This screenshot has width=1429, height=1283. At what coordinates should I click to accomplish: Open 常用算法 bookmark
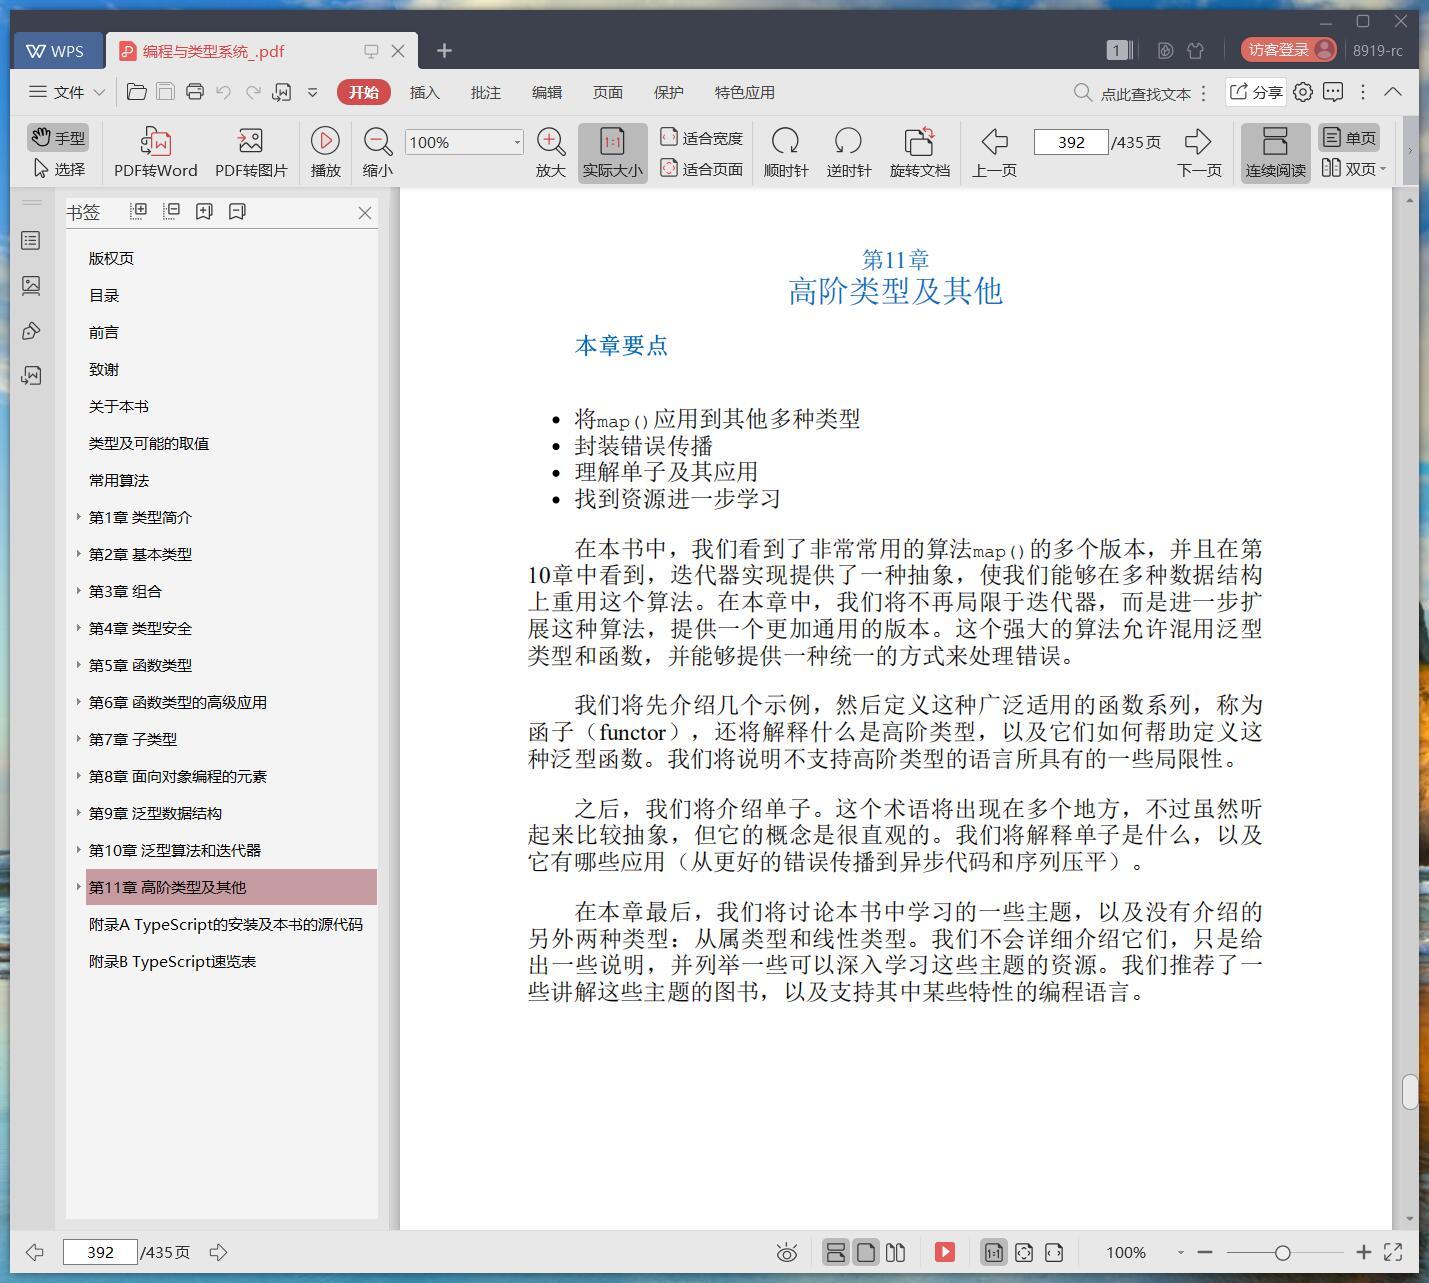tap(119, 480)
